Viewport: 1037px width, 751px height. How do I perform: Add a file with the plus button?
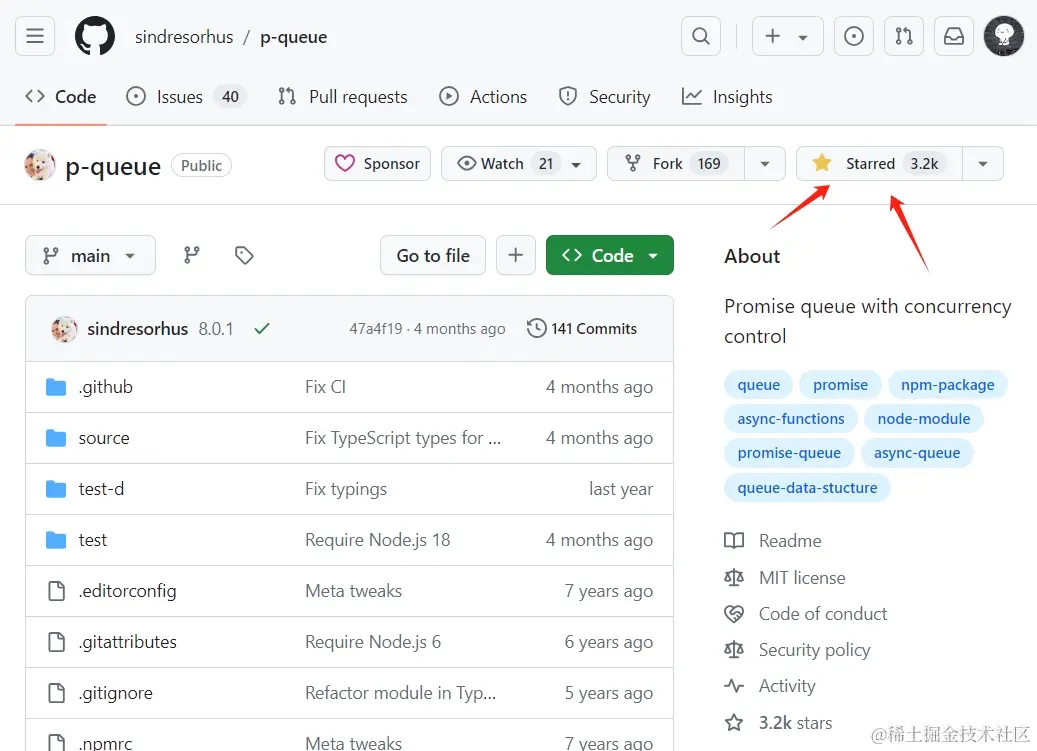[x=516, y=255]
